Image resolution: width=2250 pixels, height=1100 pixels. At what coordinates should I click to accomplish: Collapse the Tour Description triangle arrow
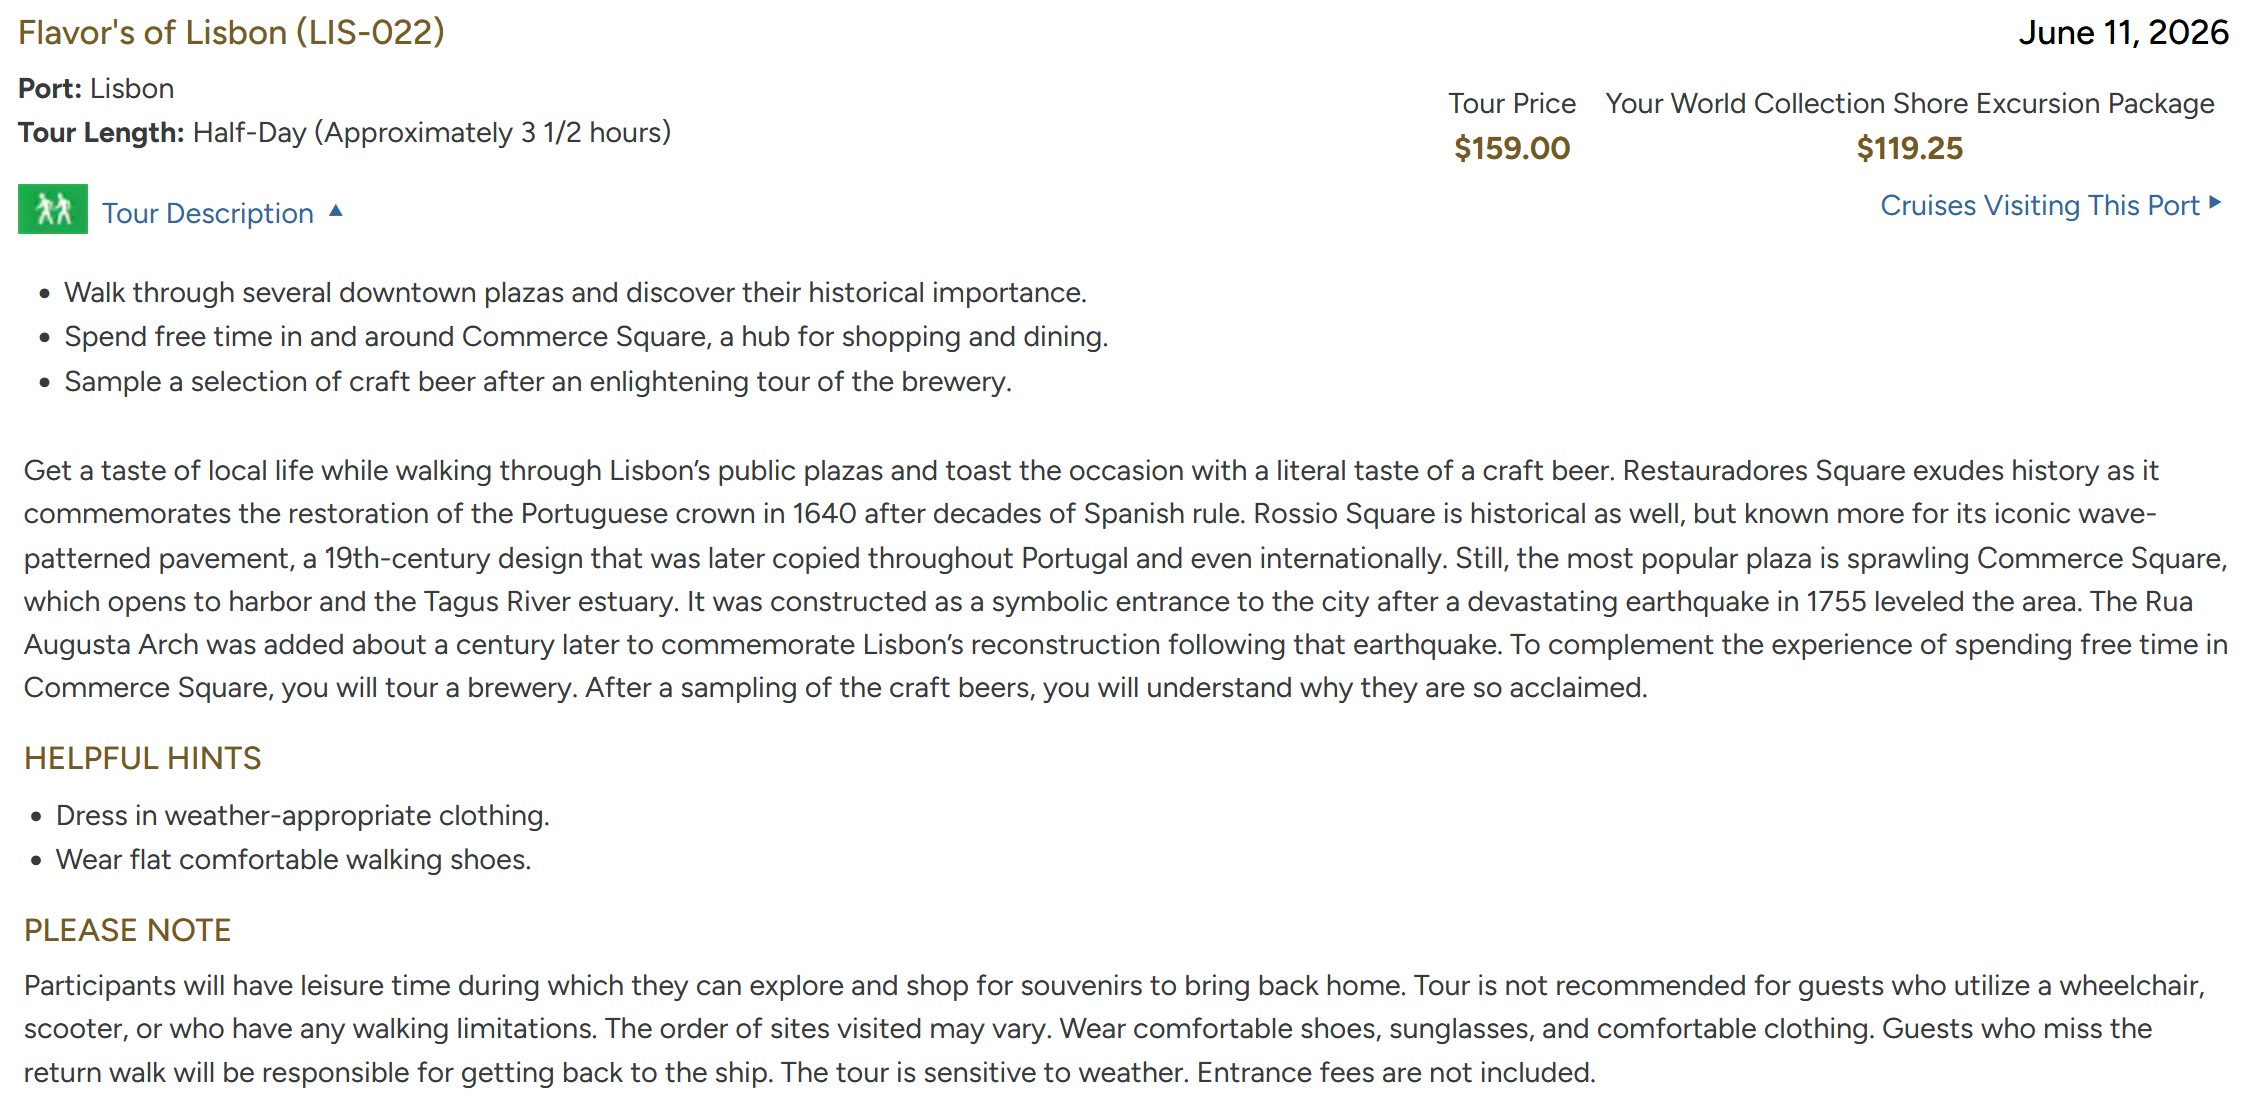pos(336,211)
